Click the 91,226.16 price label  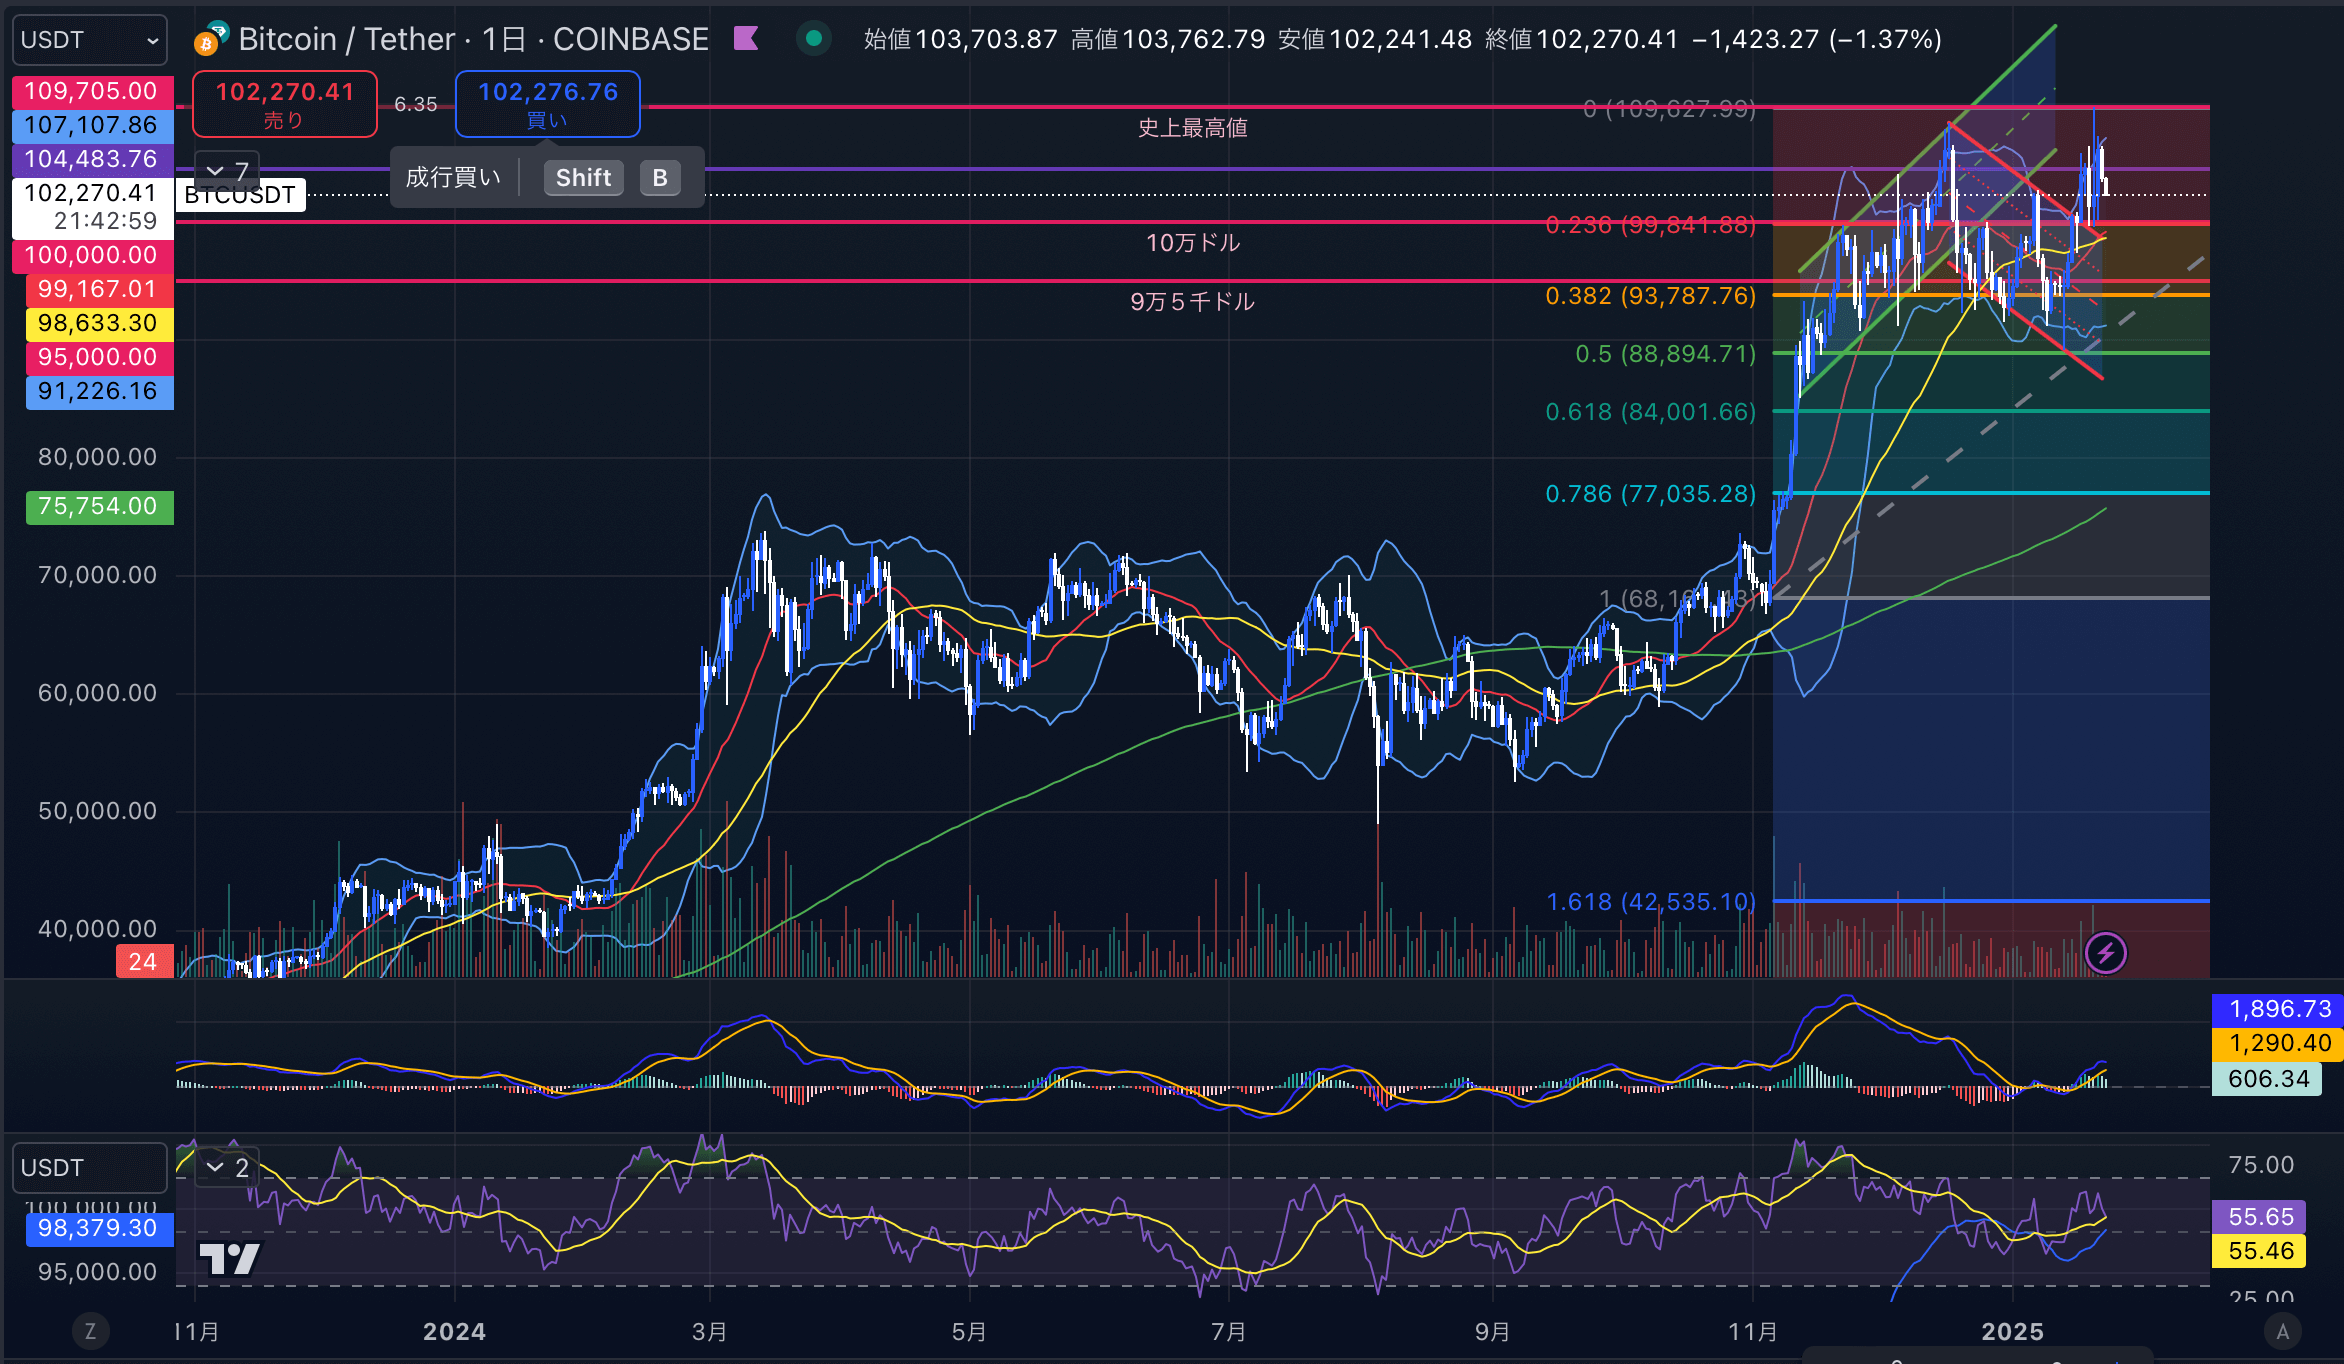click(99, 392)
